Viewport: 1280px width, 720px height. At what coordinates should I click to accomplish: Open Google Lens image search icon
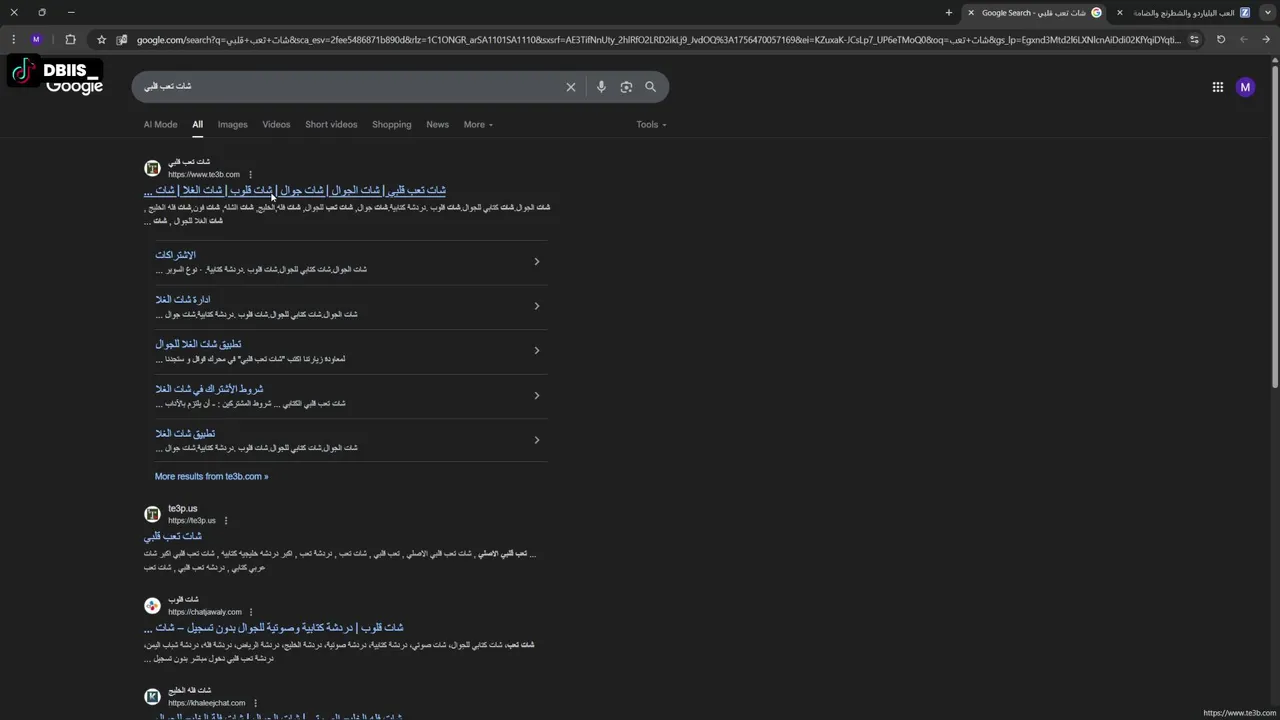[x=626, y=87]
